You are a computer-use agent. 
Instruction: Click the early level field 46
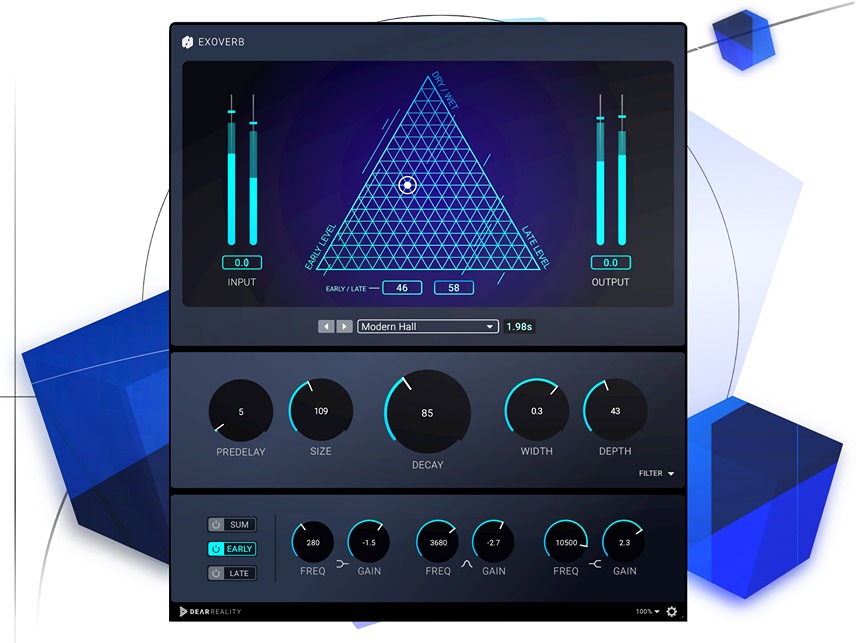point(402,288)
